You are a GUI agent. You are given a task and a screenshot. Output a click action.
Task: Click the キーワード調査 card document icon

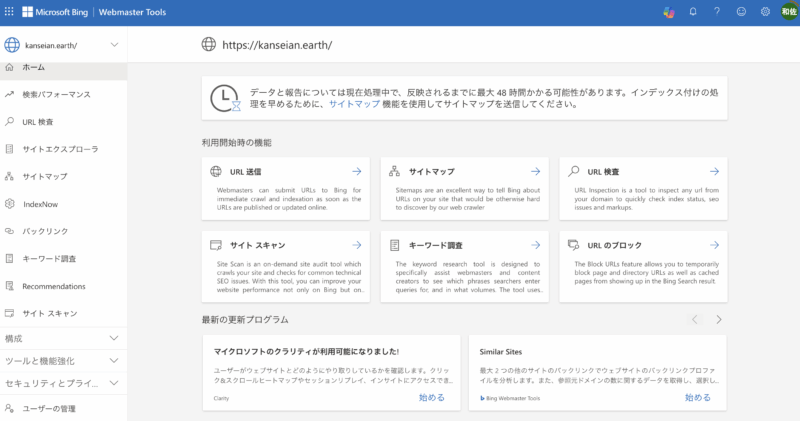[394, 245]
